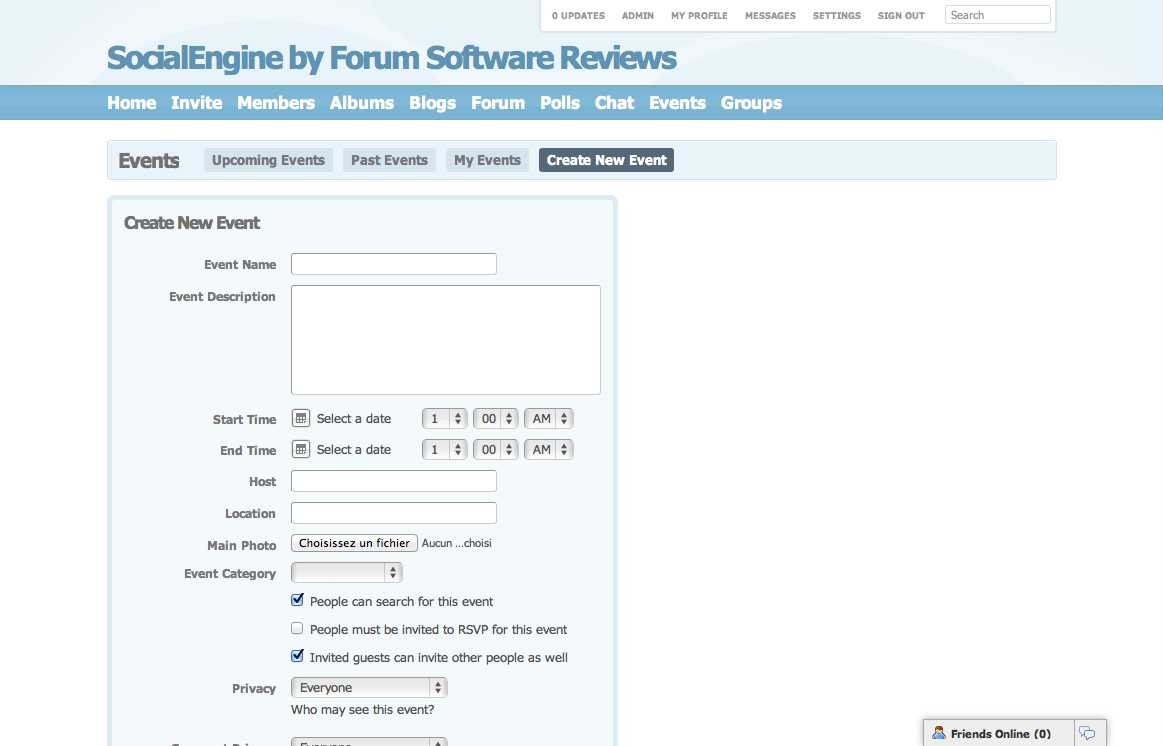Image resolution: width=1163 pixels, height=746 pixels.
Task: Open Polls in the main navigation
Action: pos(560,103)
